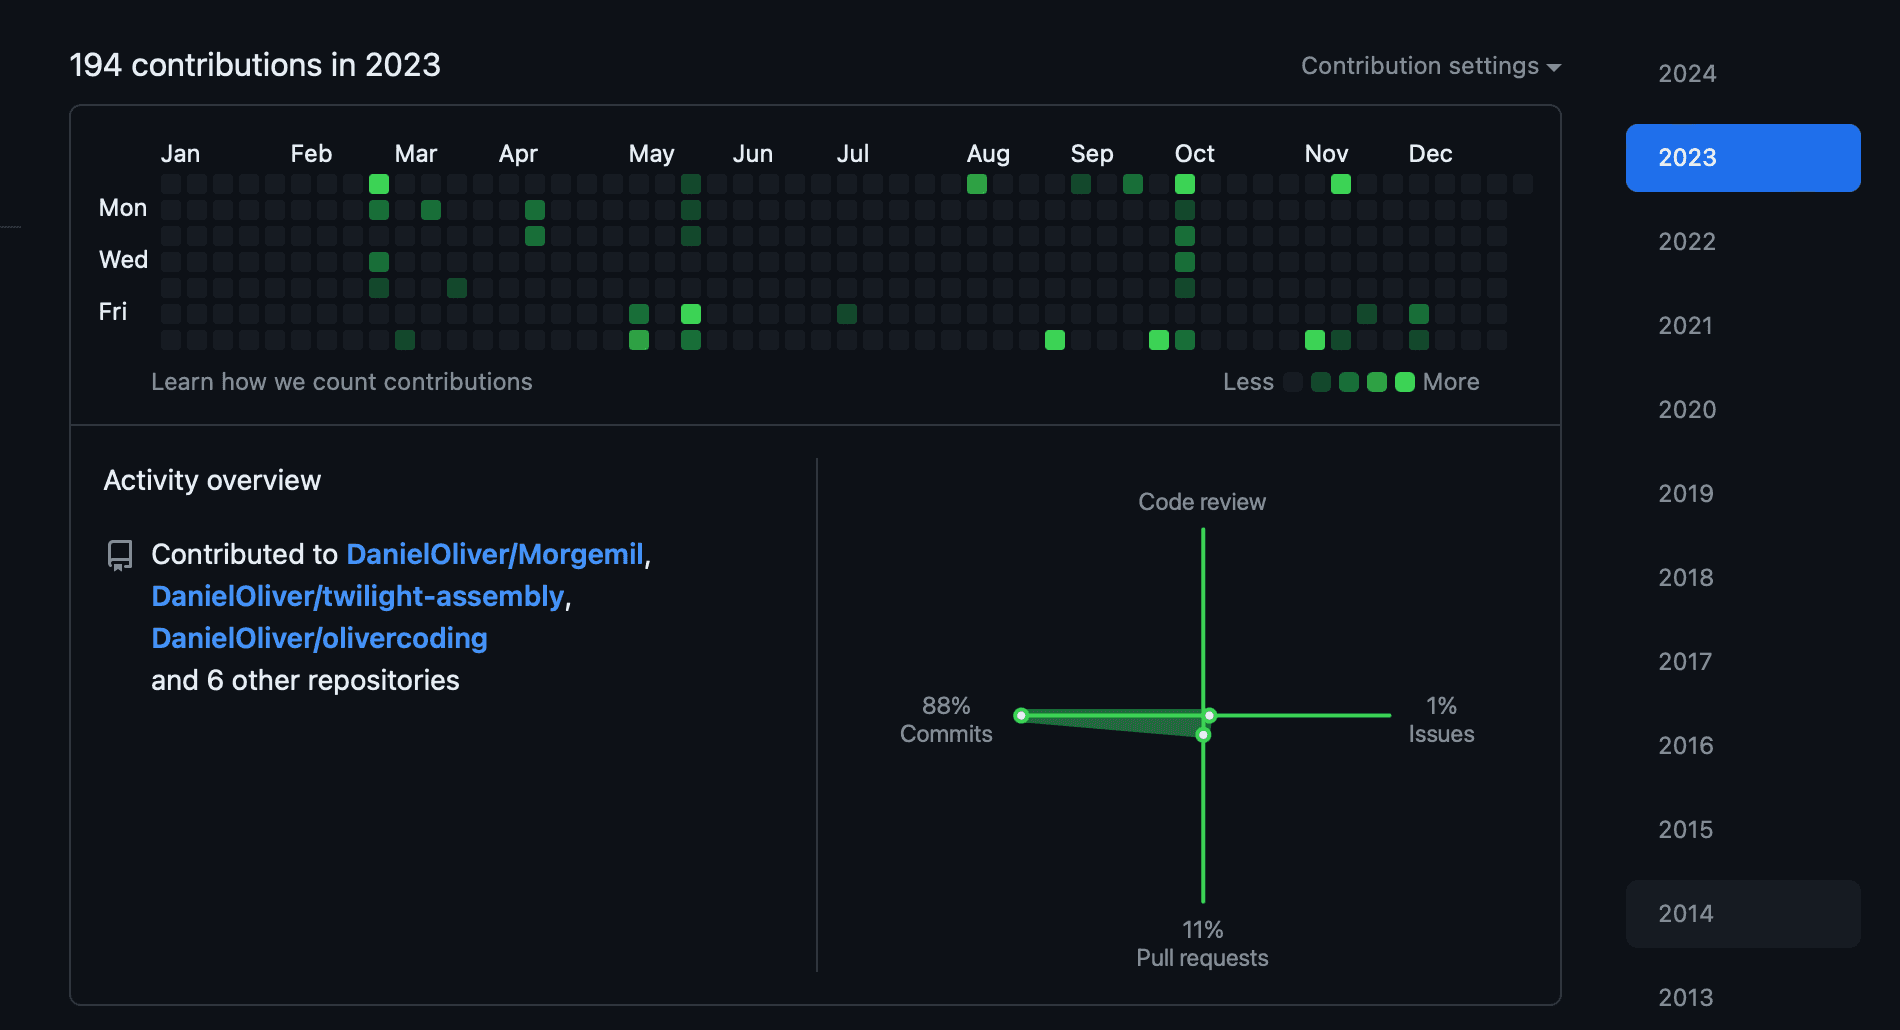Image resolution: width=1900 pixels, height=1030 pixels.
Task: Click the 1% Issues label
Action: tap(1441, 720)
